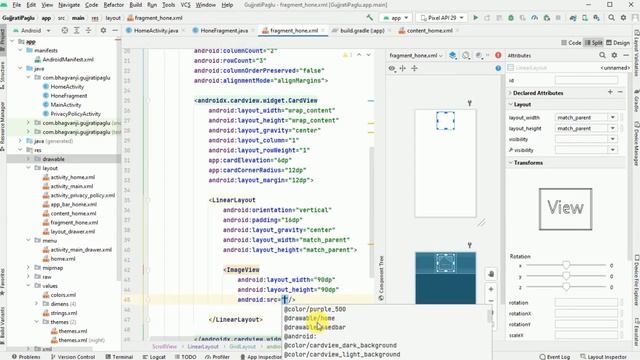This screenshot has height=360, width=640.
Task: Collapse the Declared Attributes section
Action: pos(510,93)
